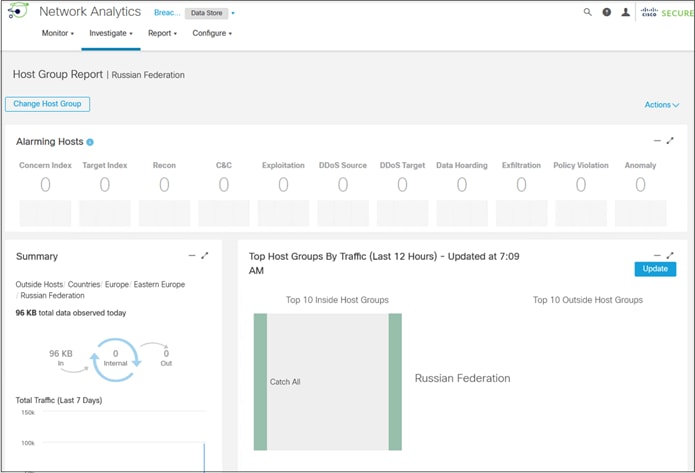Click the Europe breadcrumb
Screen dimensions: 695x473
pyautogui.click(x=117, y=285)
